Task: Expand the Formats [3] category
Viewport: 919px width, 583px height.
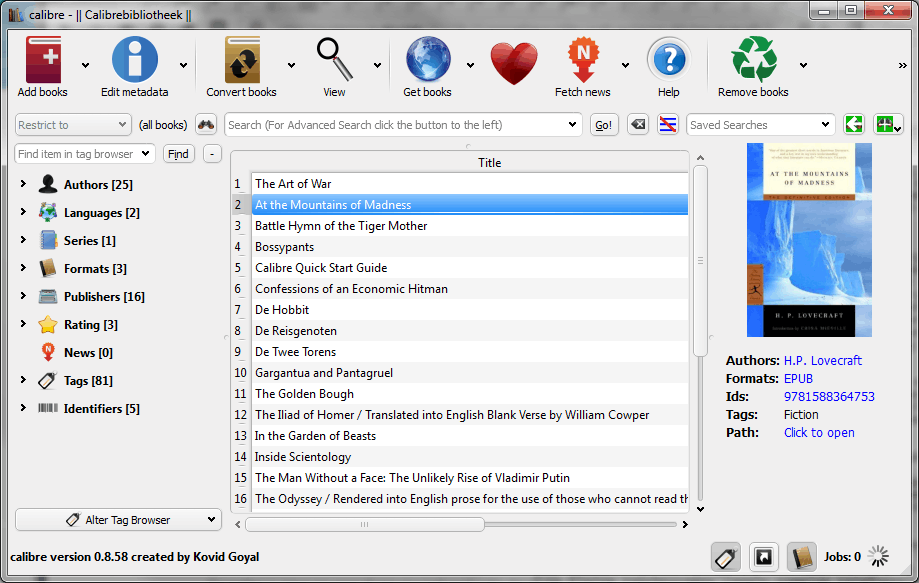Action: (23, 268)
